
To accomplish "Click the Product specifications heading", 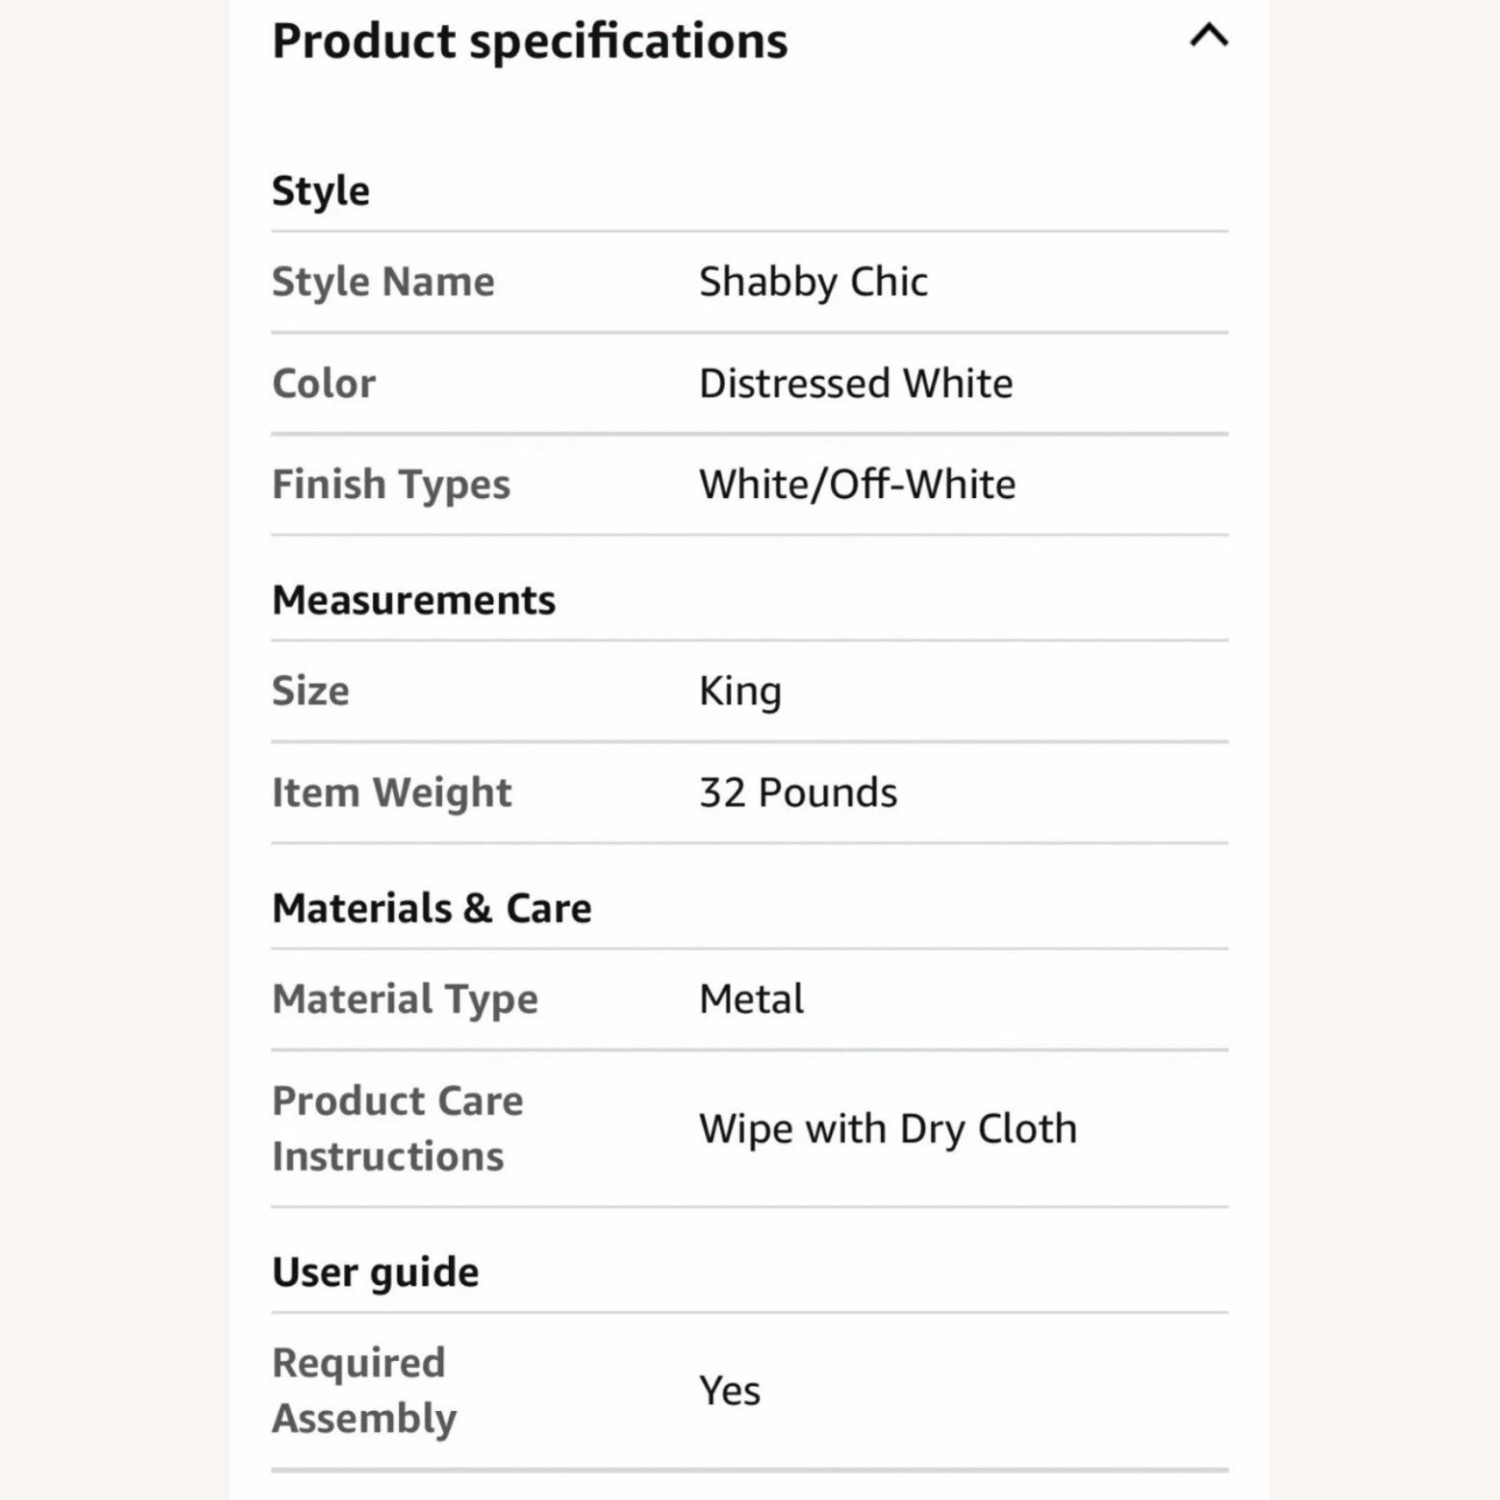I will coord(530,42).
